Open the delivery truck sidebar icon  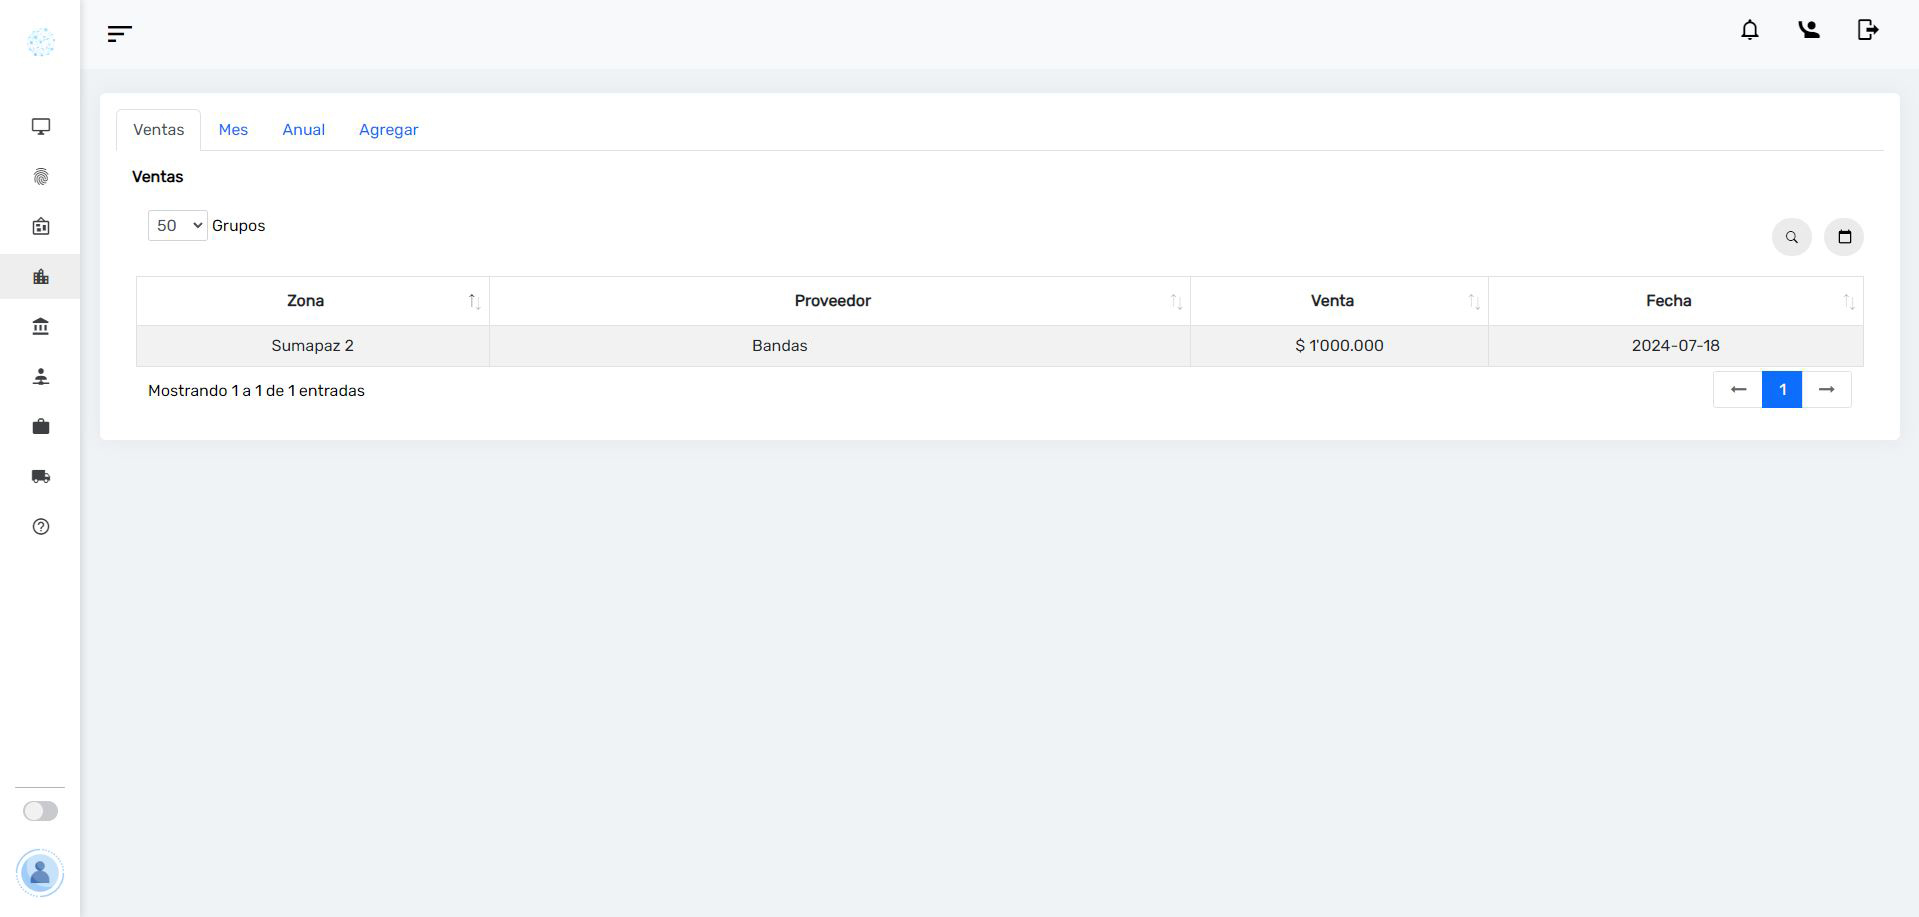coord(40,477)
